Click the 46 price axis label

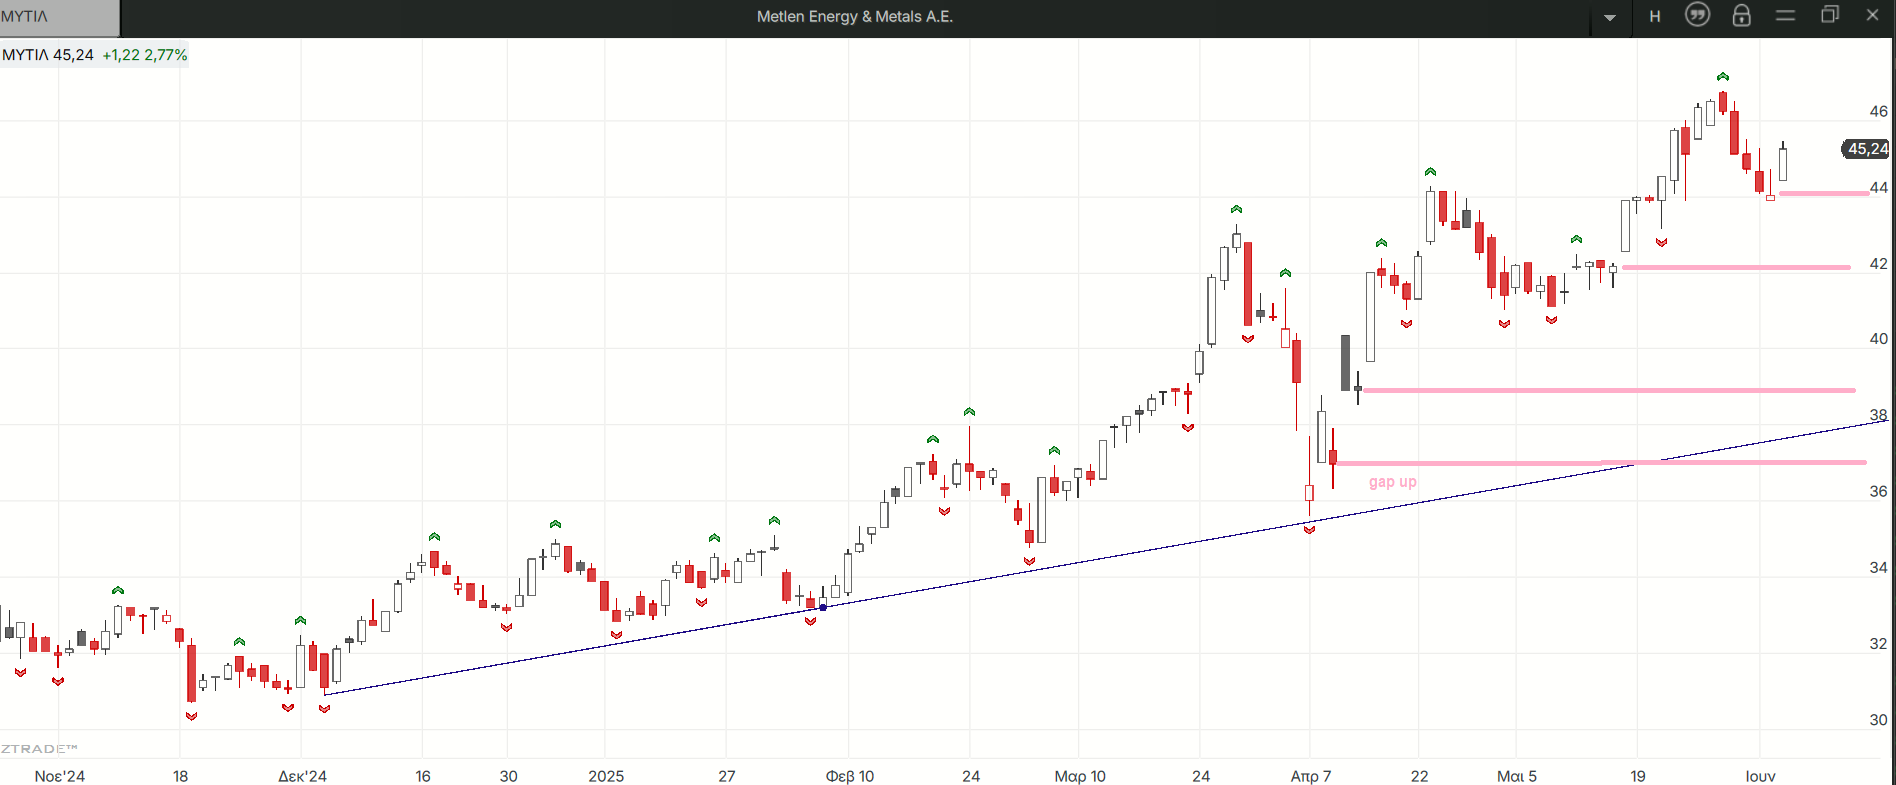(1878, 111)
